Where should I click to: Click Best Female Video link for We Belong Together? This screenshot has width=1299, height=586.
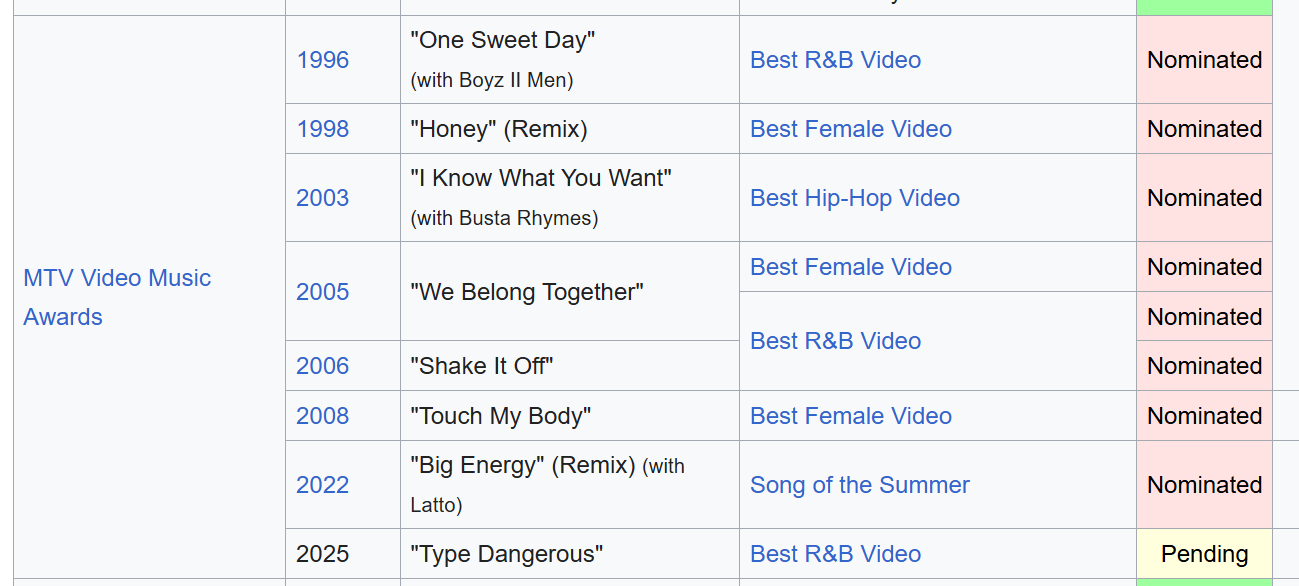tap(850, 267)
